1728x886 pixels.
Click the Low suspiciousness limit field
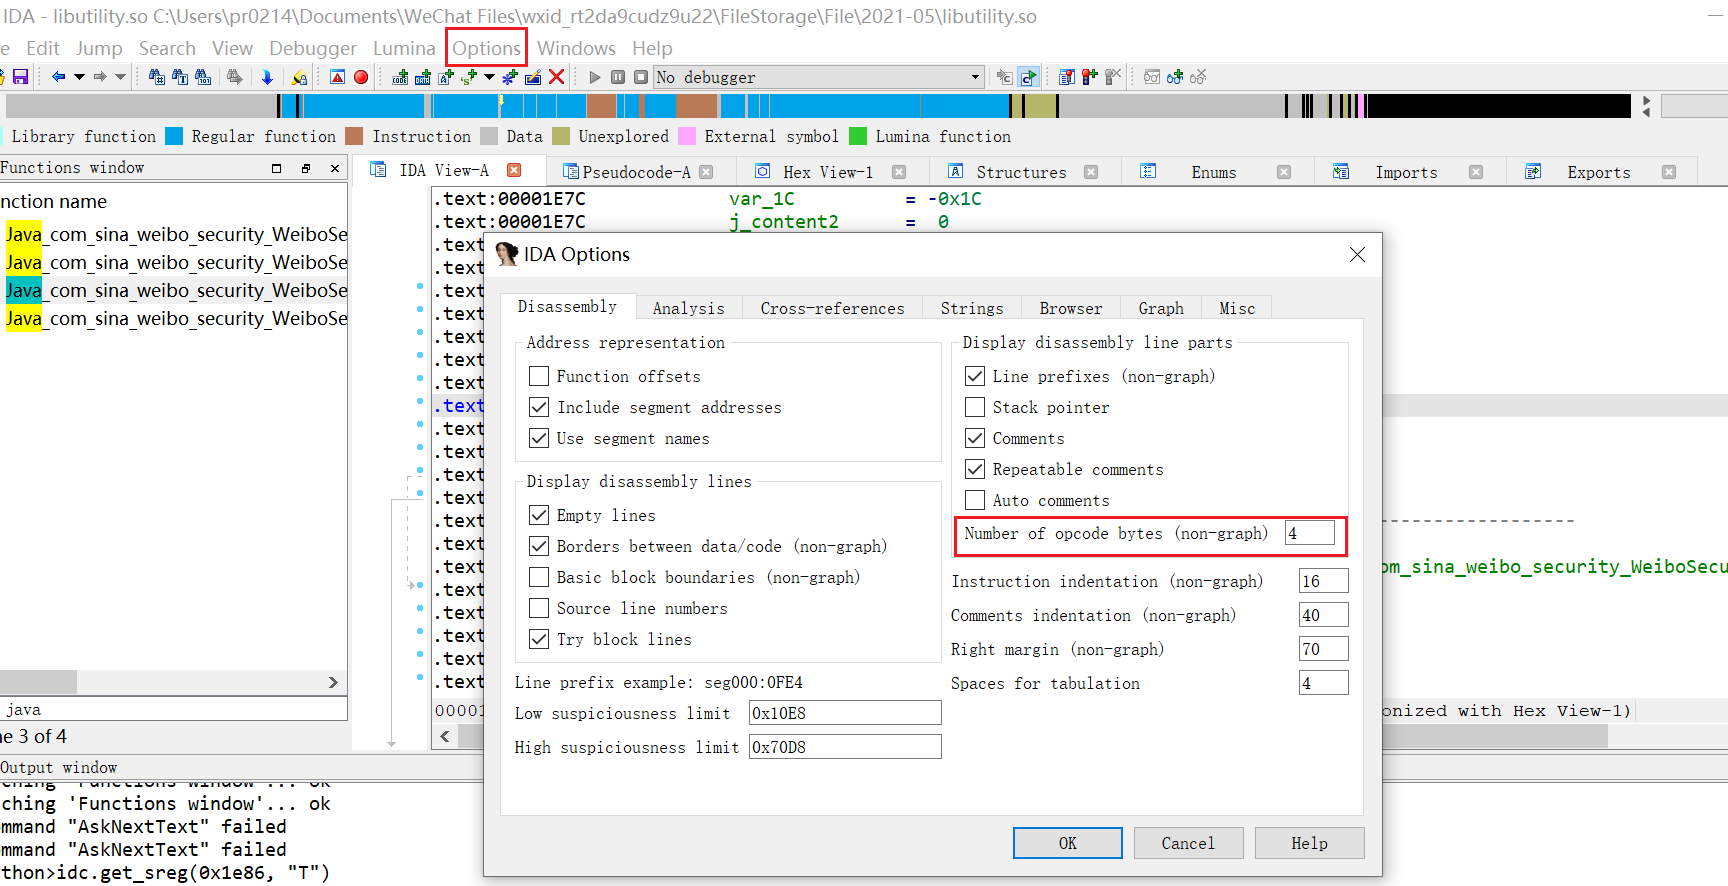845,713
